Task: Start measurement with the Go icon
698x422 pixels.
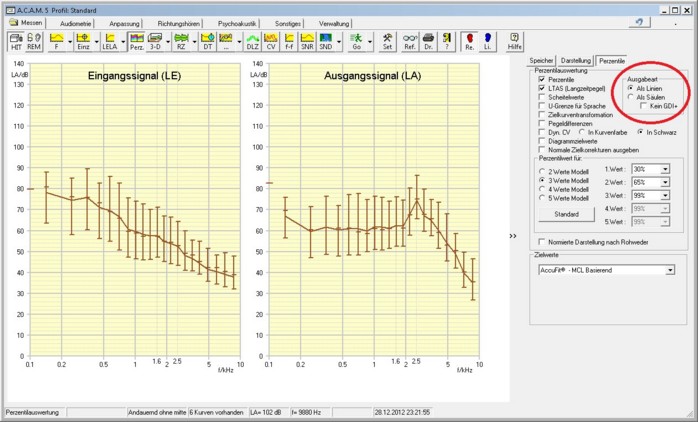Action: tap(356, 41)
